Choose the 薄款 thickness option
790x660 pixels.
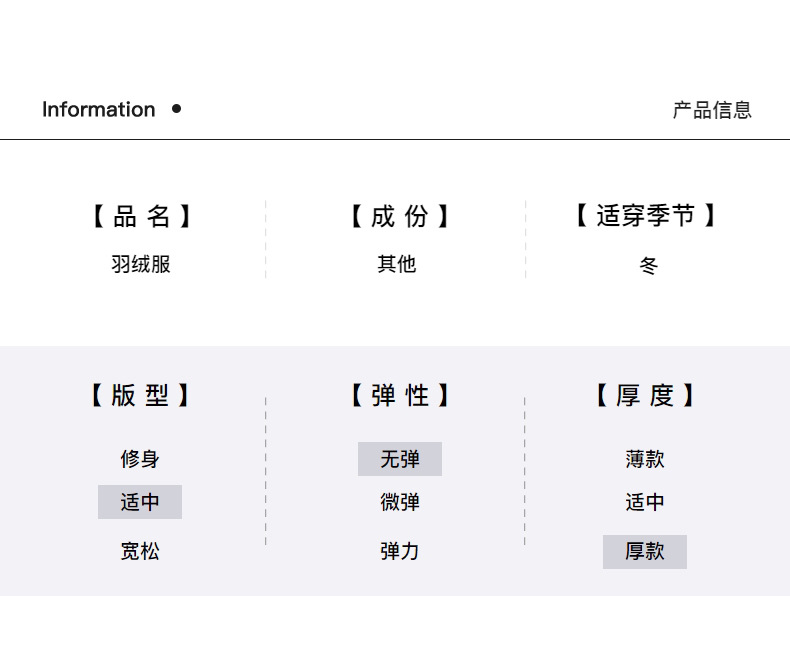tap(645, 459)
